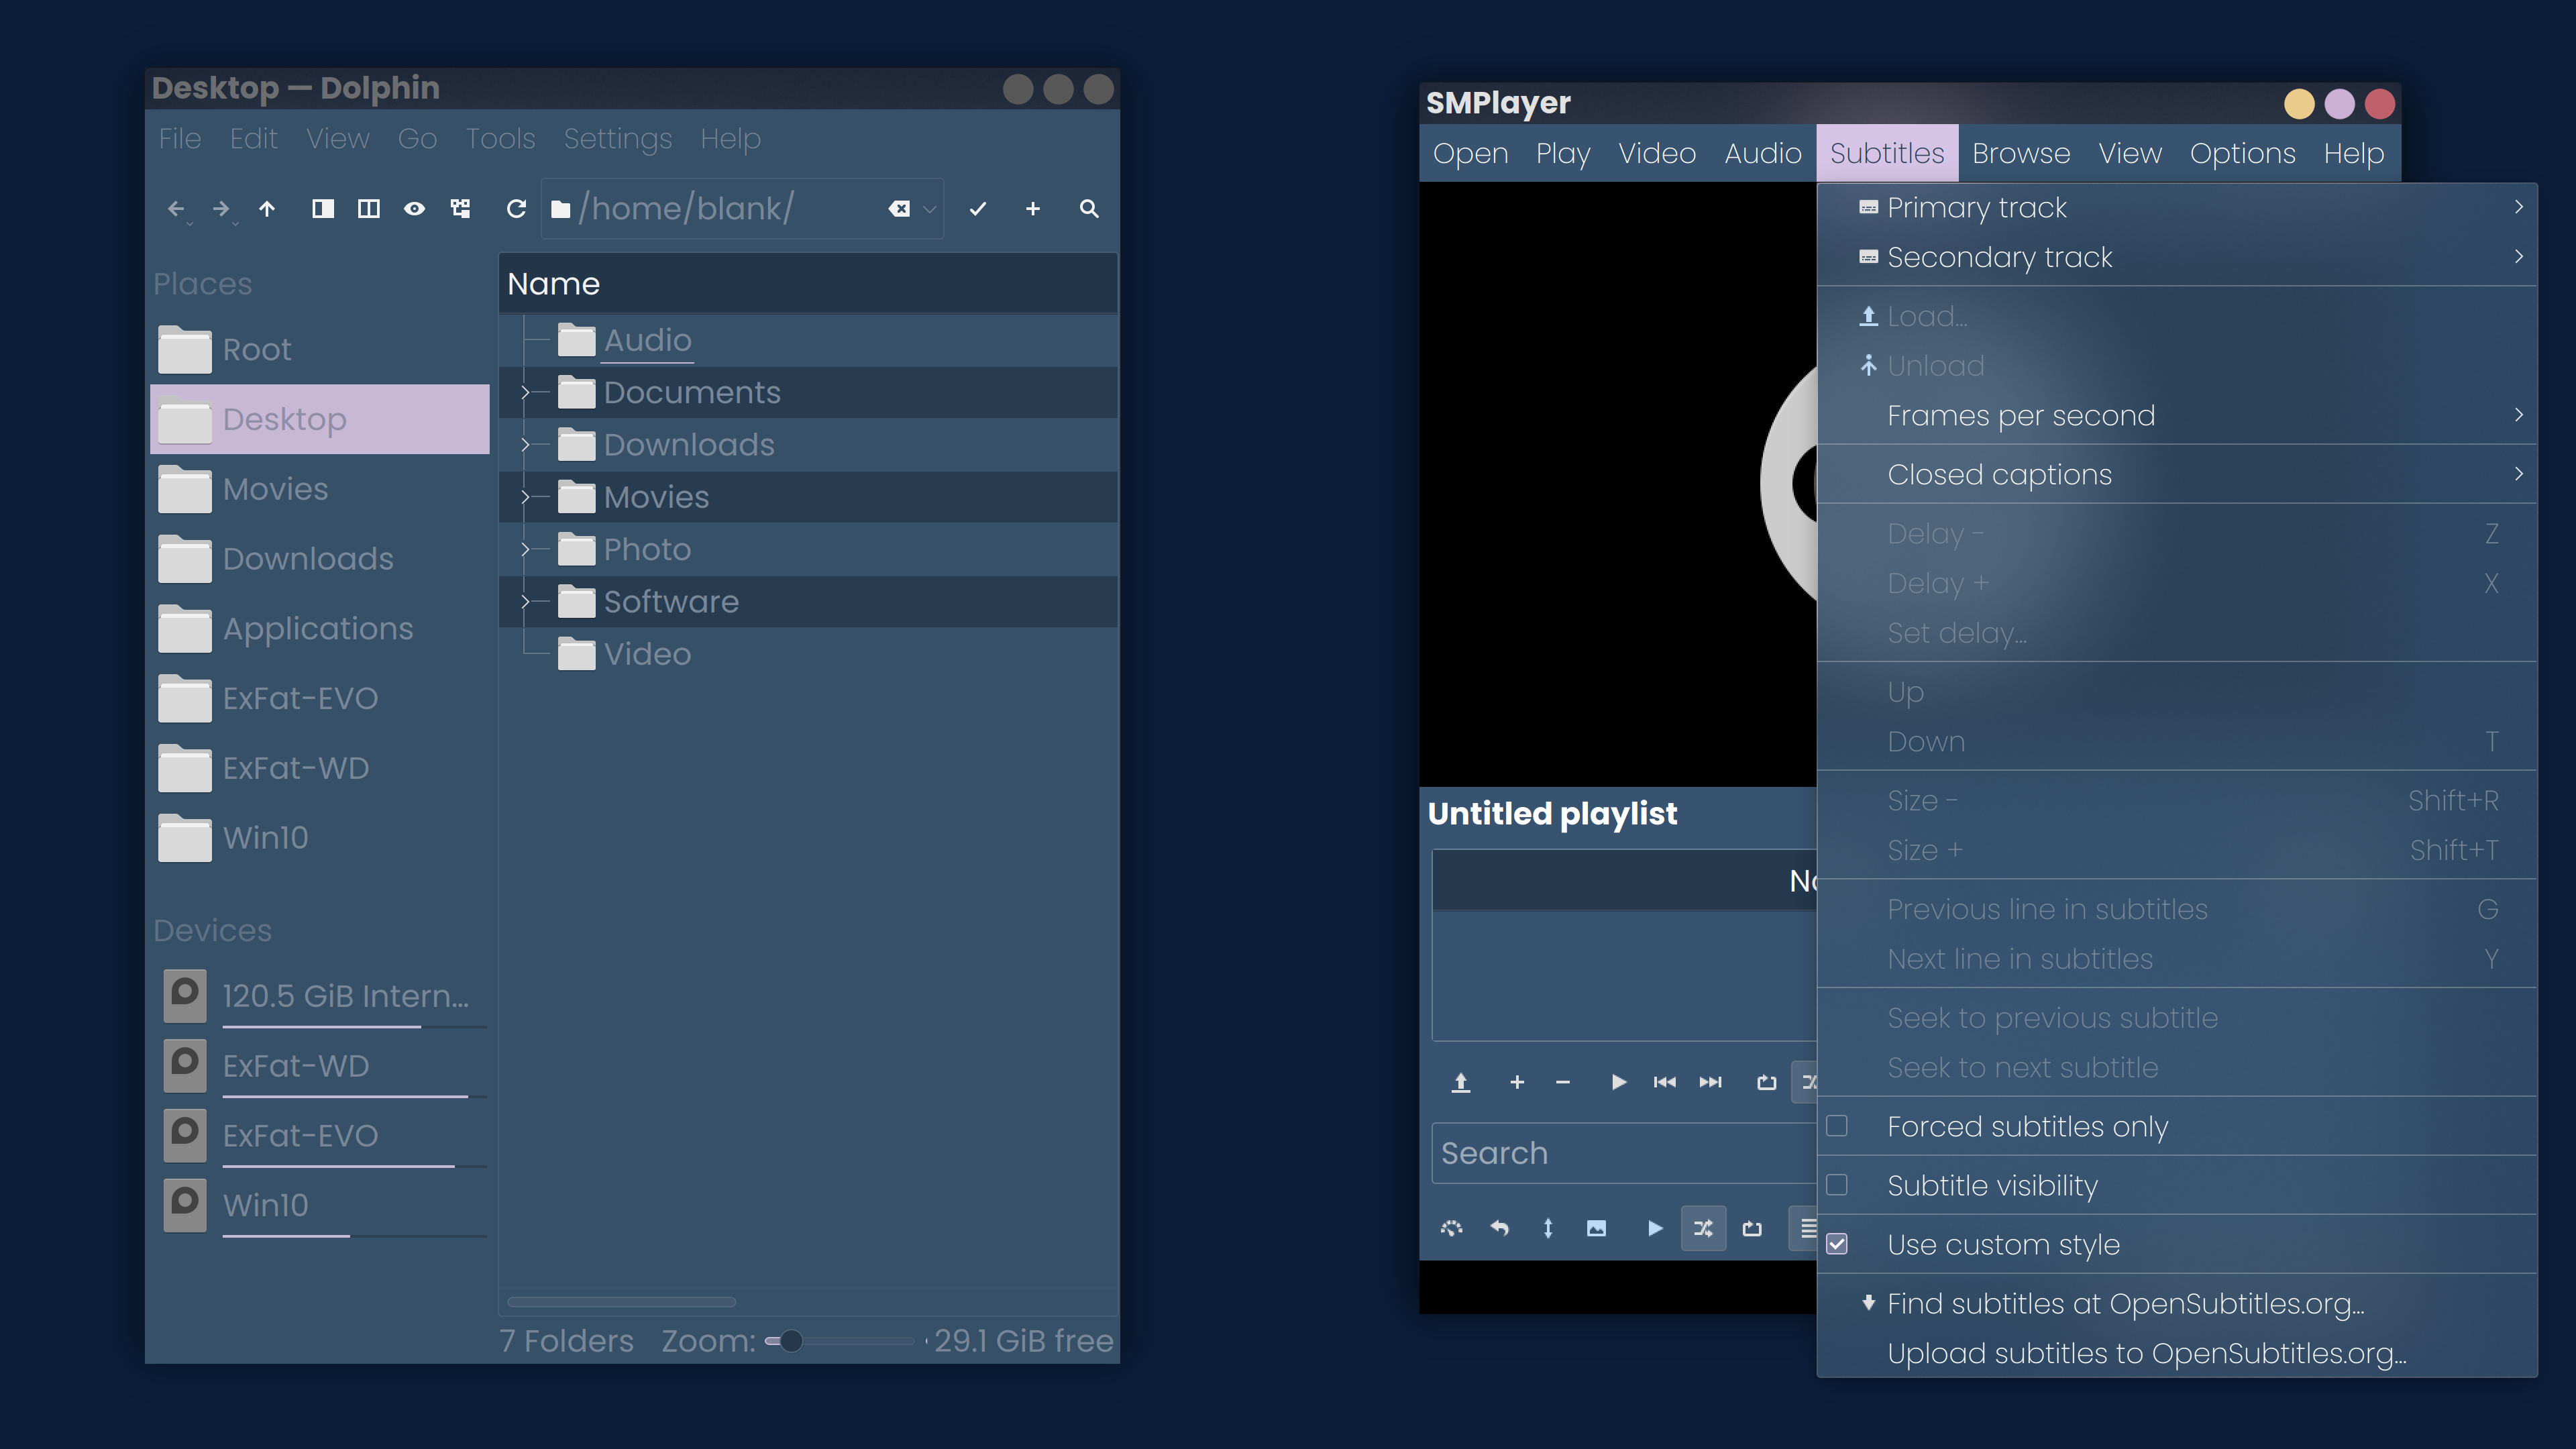2576x1449 pixels.
Task: Go back in Dolphin navigation history
Action: 176,209
